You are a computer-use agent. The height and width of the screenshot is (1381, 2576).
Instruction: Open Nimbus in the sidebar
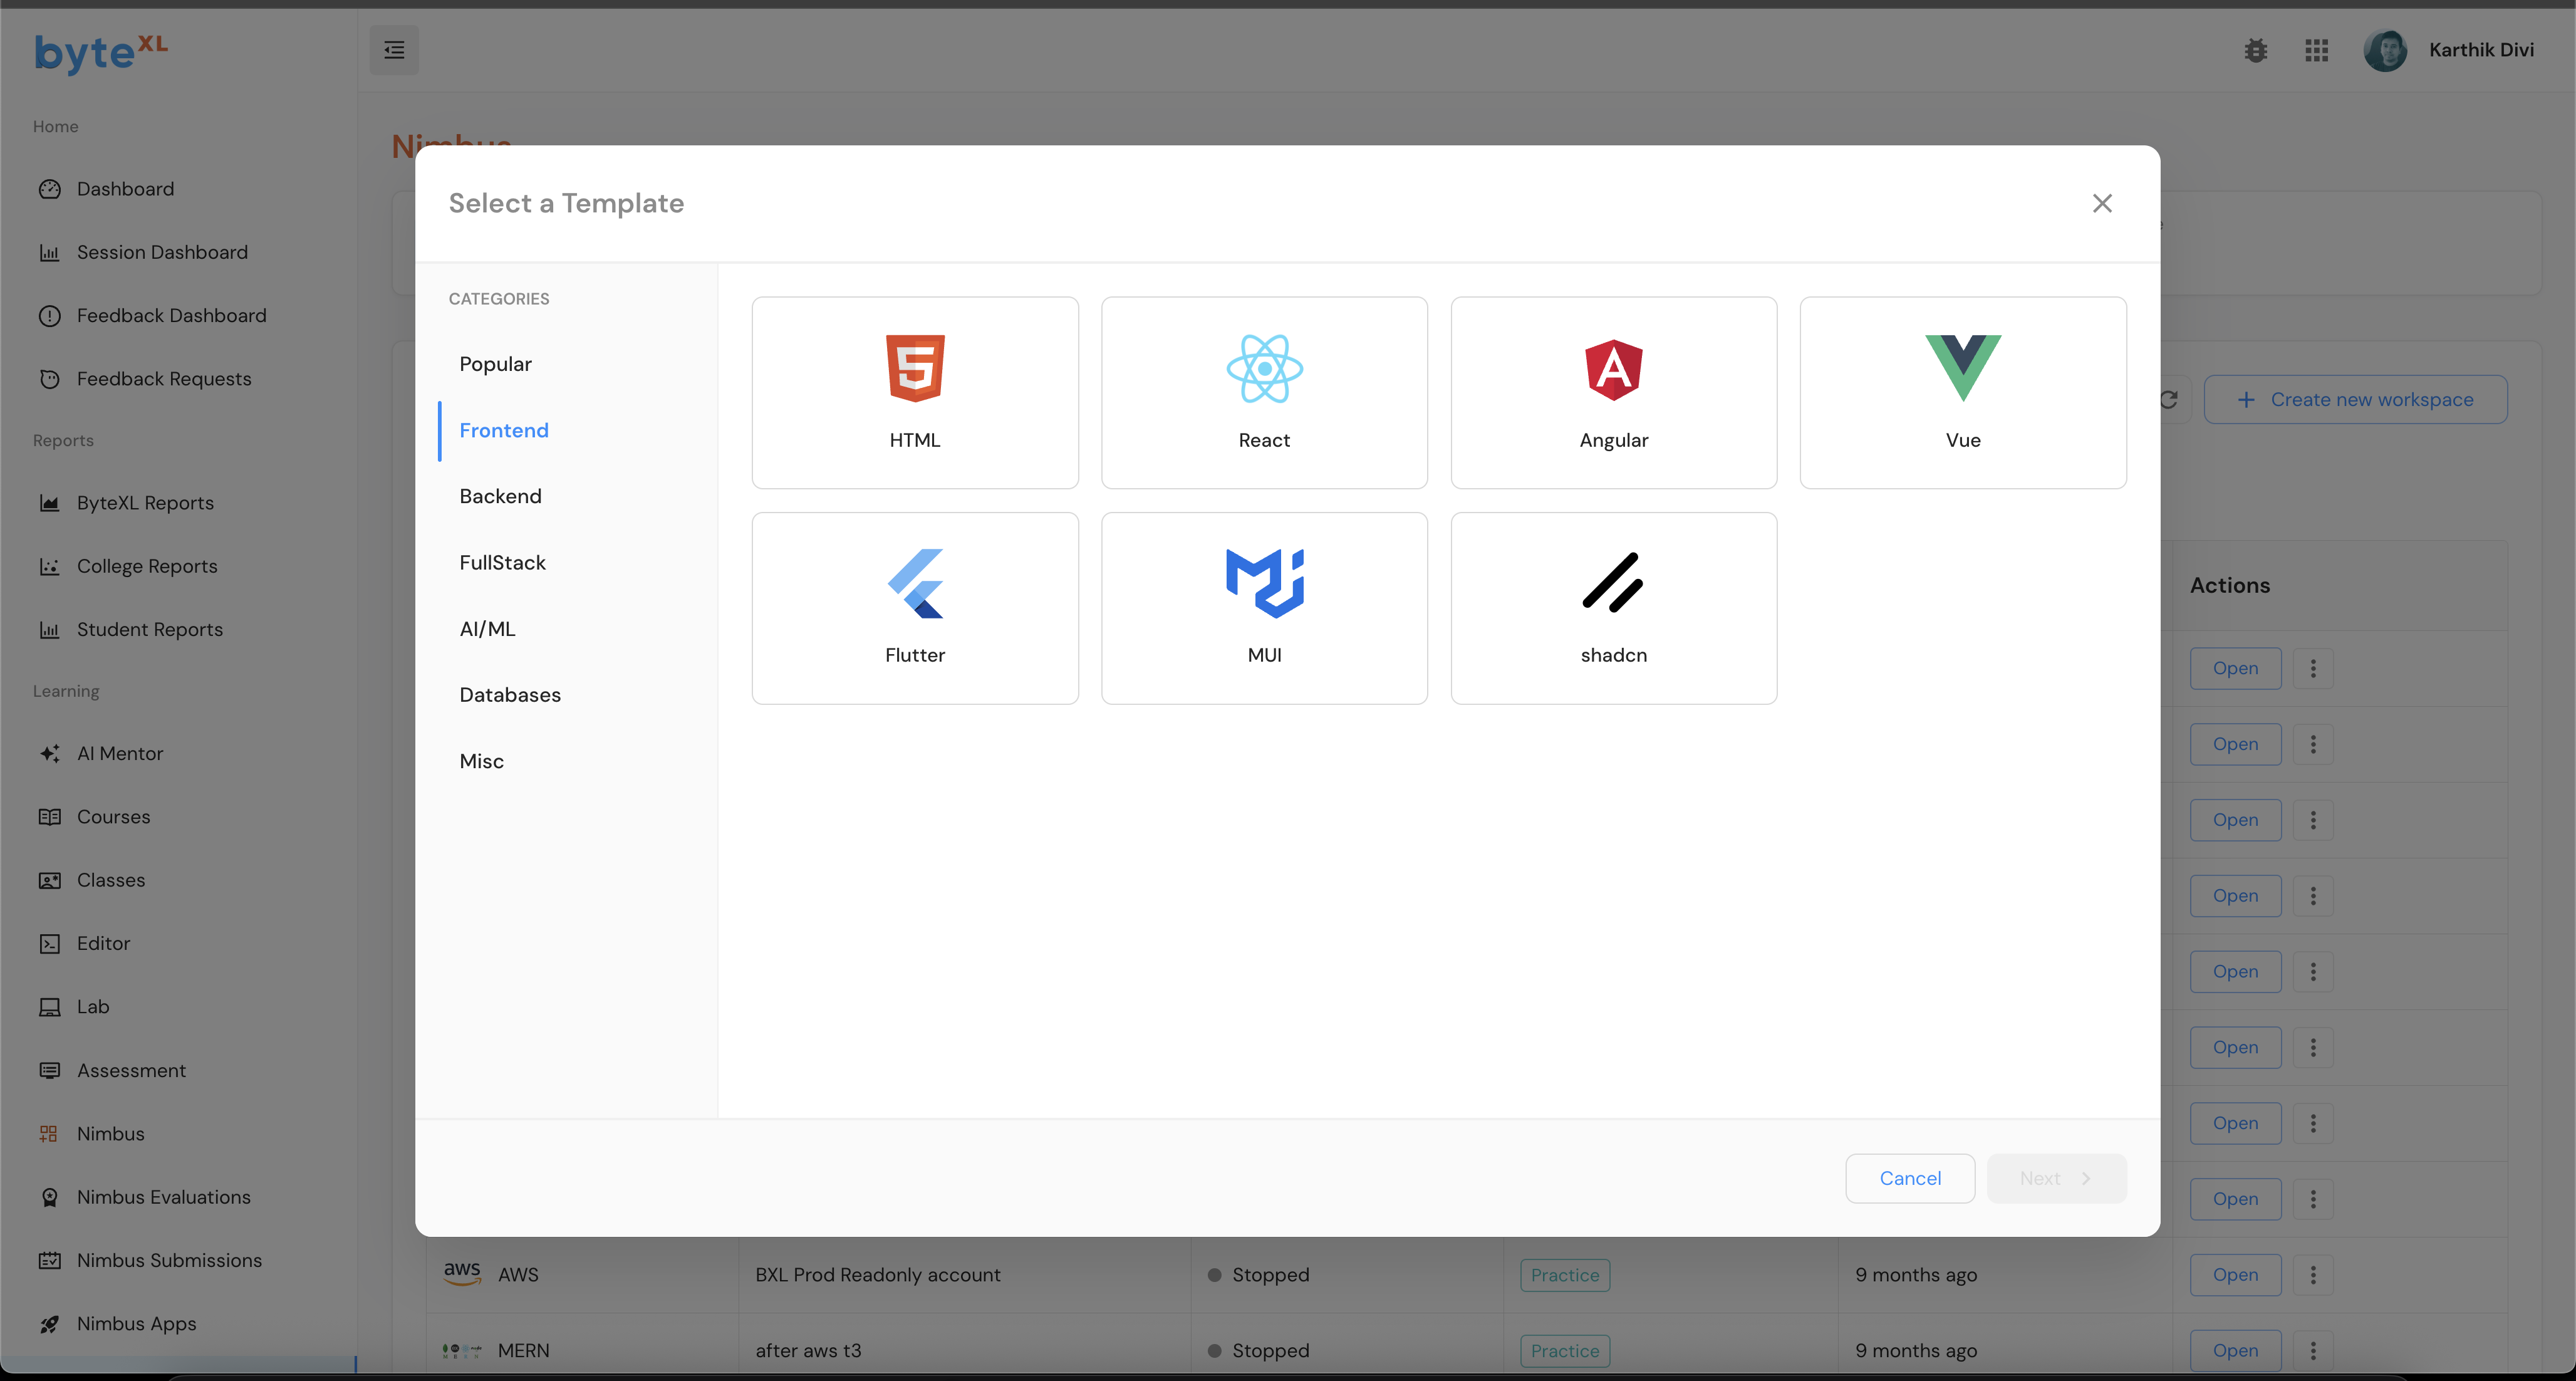110,1133
